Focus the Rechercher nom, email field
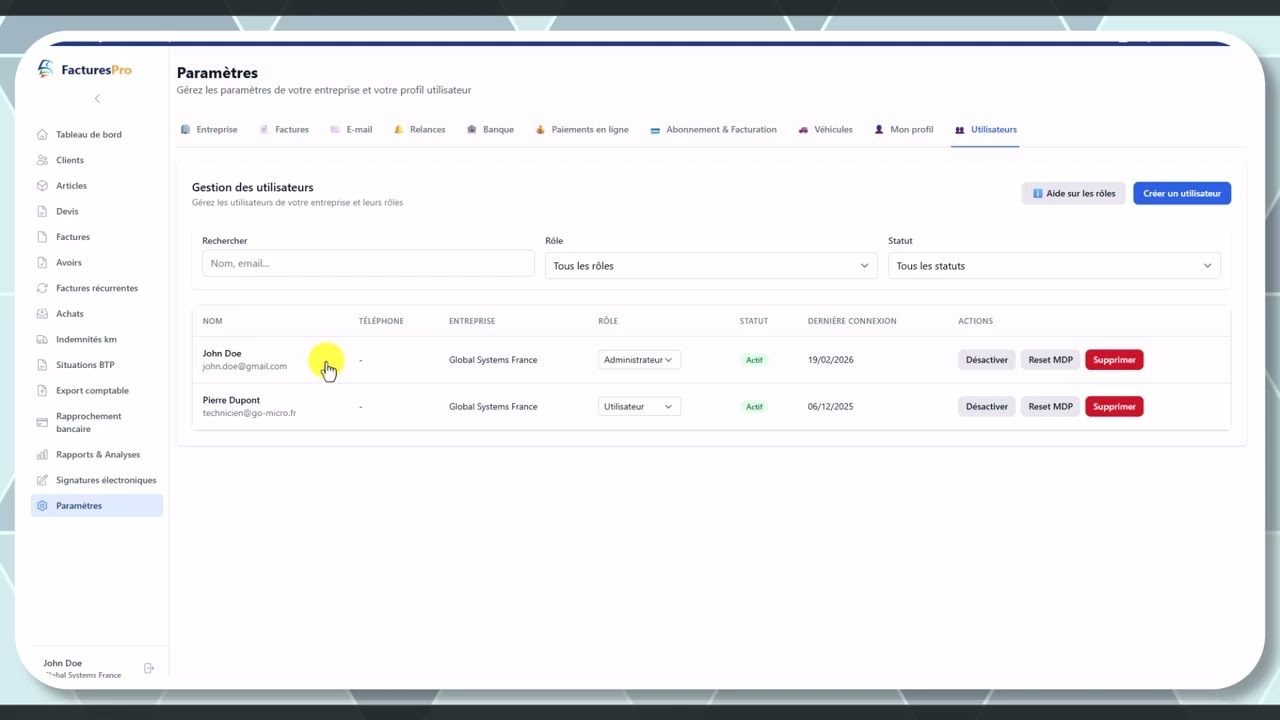Image resolution: width=1280 pixels, height=720 pixels. (368, 263)
